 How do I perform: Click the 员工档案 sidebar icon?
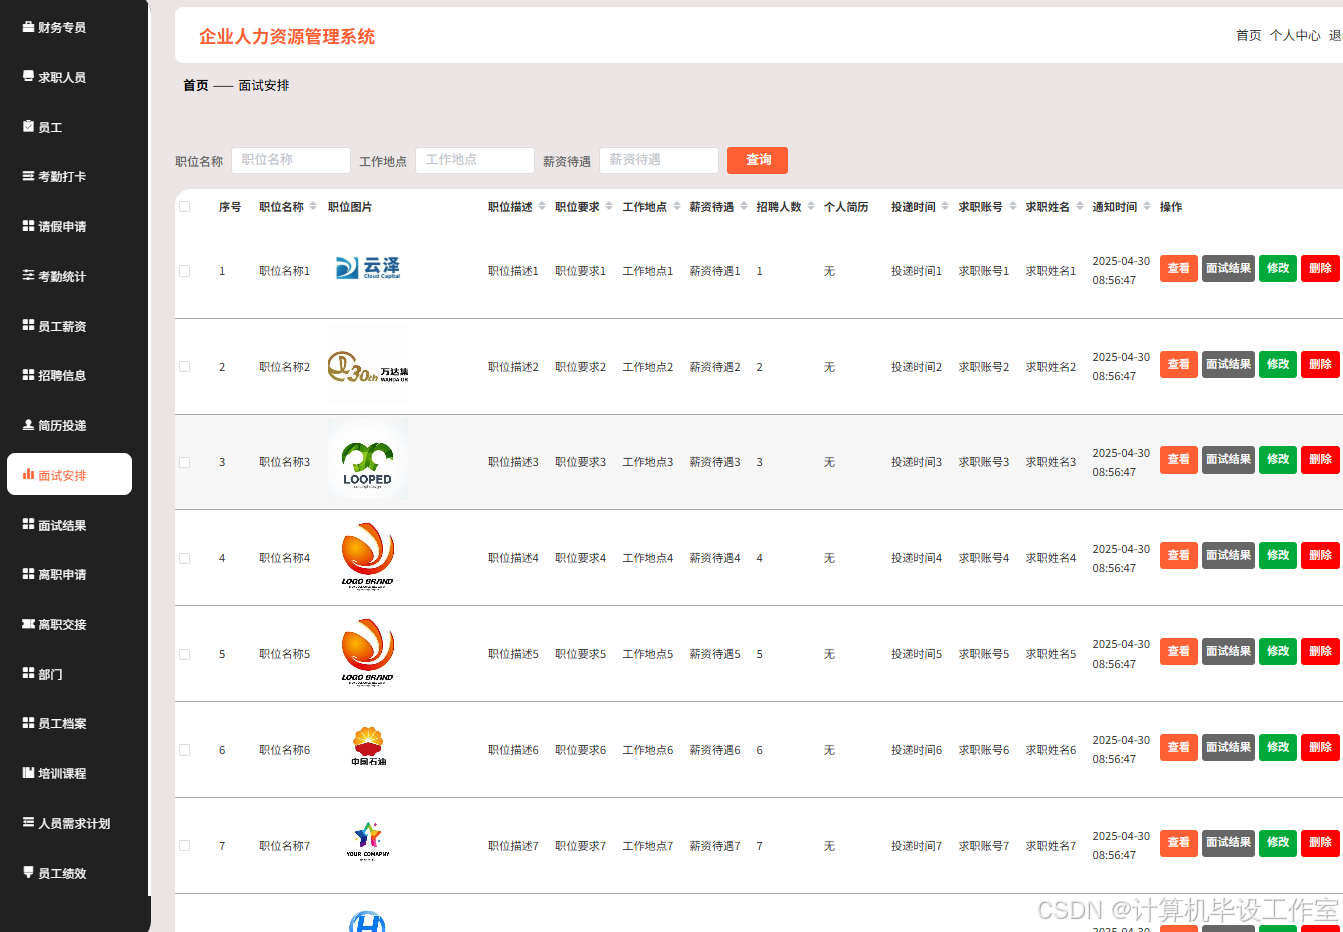[28, 723]
